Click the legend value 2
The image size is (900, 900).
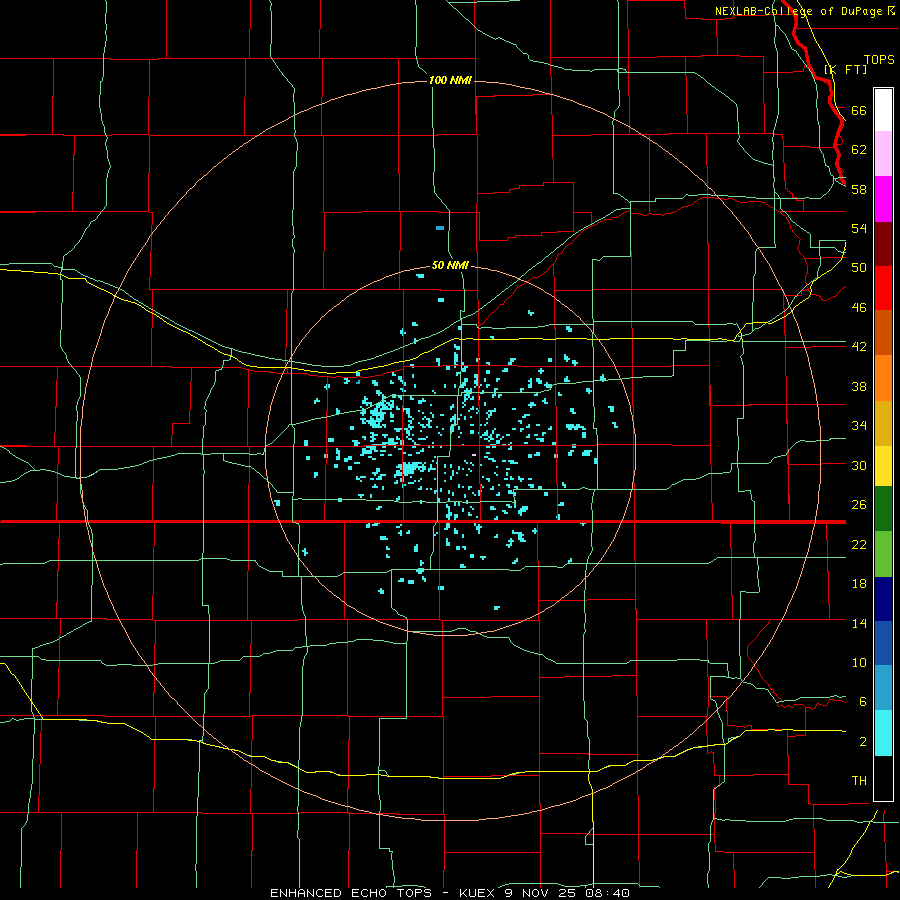pos(862,742)
